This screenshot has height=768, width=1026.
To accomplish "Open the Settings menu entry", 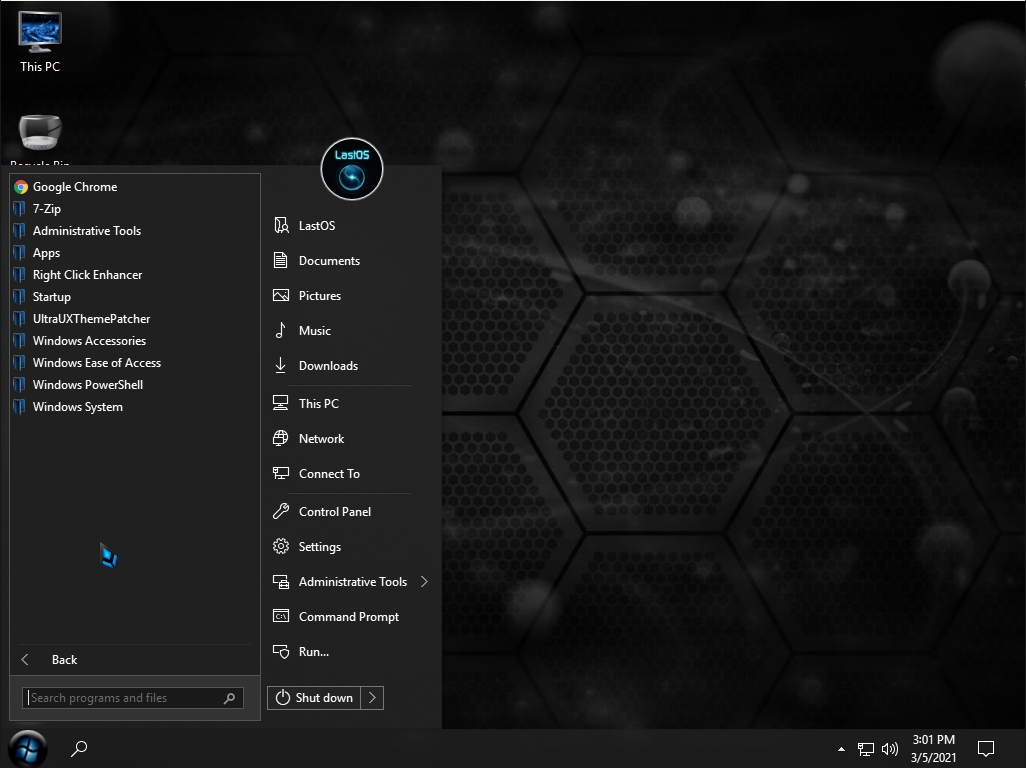I will (351, 546).
